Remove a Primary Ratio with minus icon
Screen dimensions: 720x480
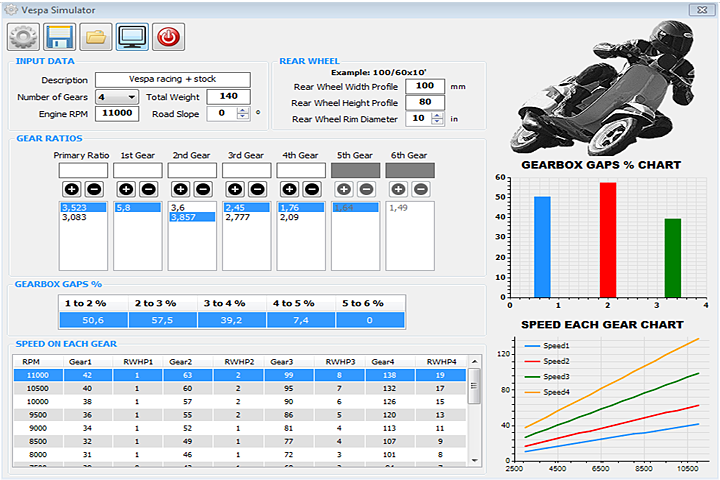(94, 189)
